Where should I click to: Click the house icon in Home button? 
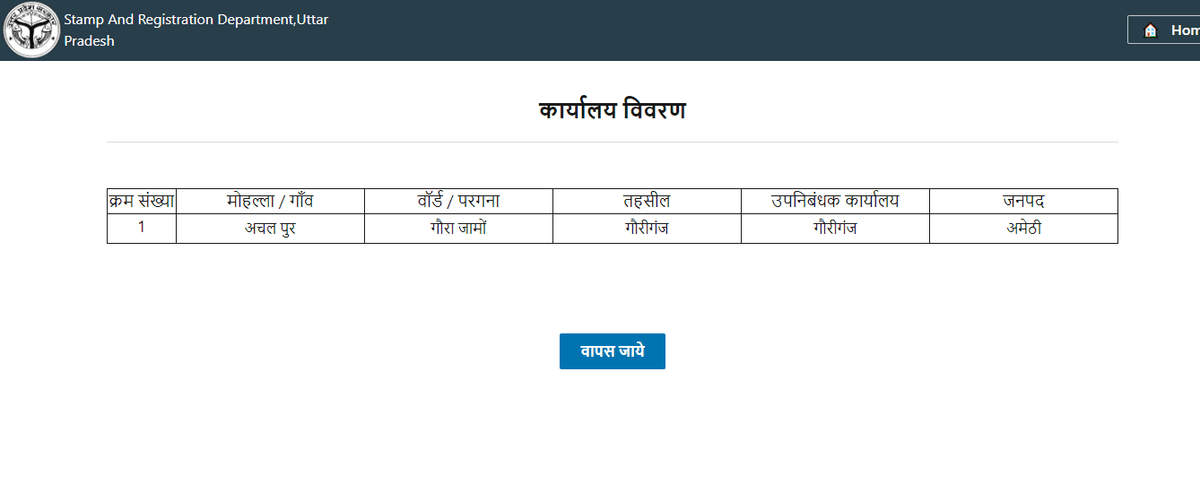(x=1150, y=30)
